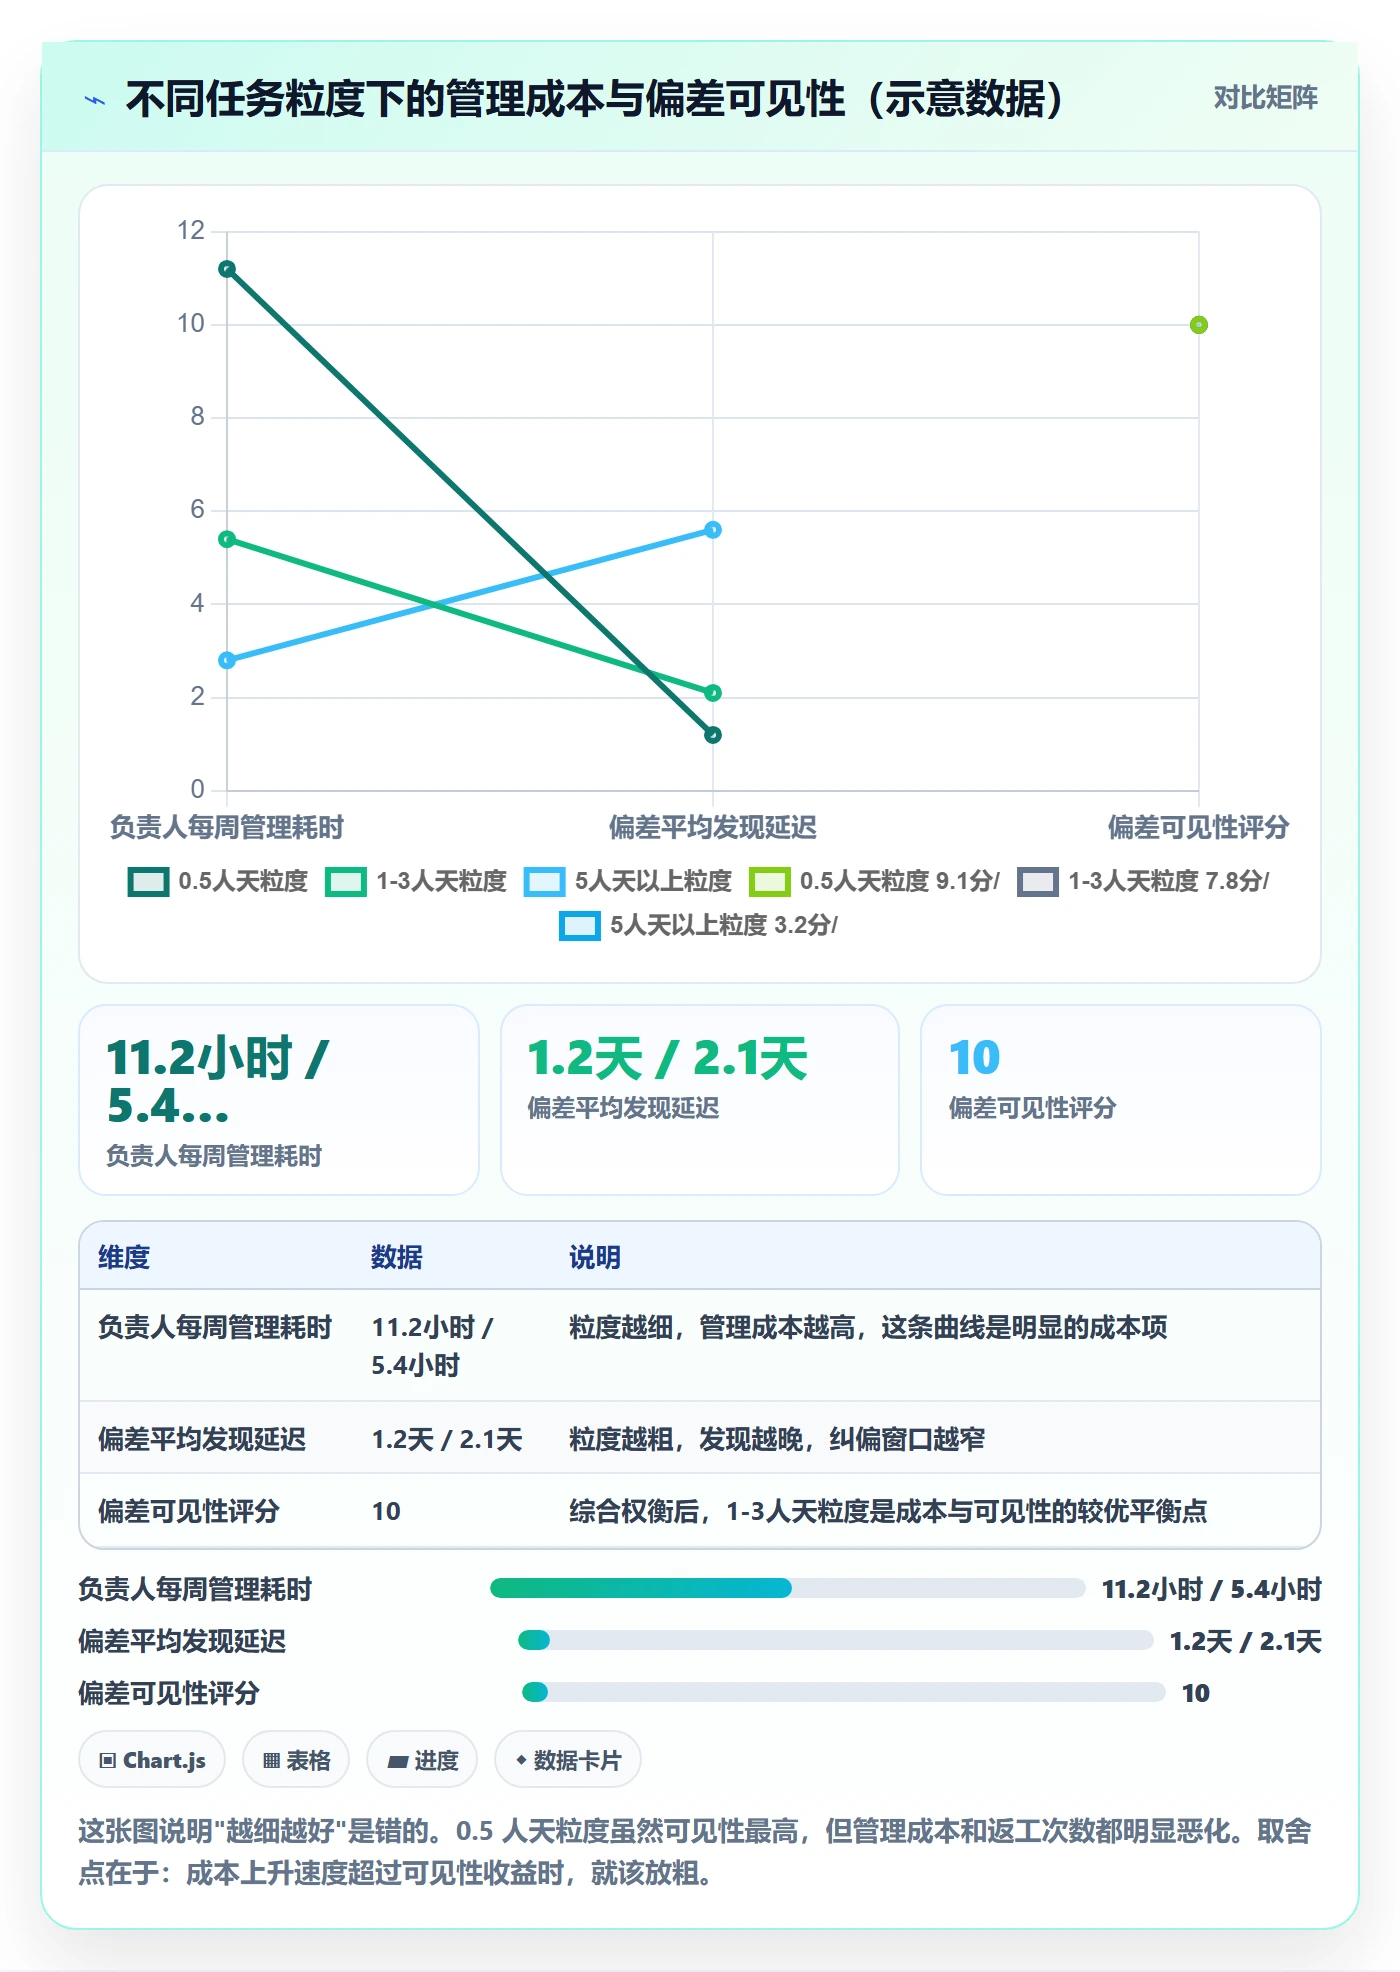Click the blue data point near 2.8
The height and width of the screenshot is (1972, 1400).
point(227,660)
